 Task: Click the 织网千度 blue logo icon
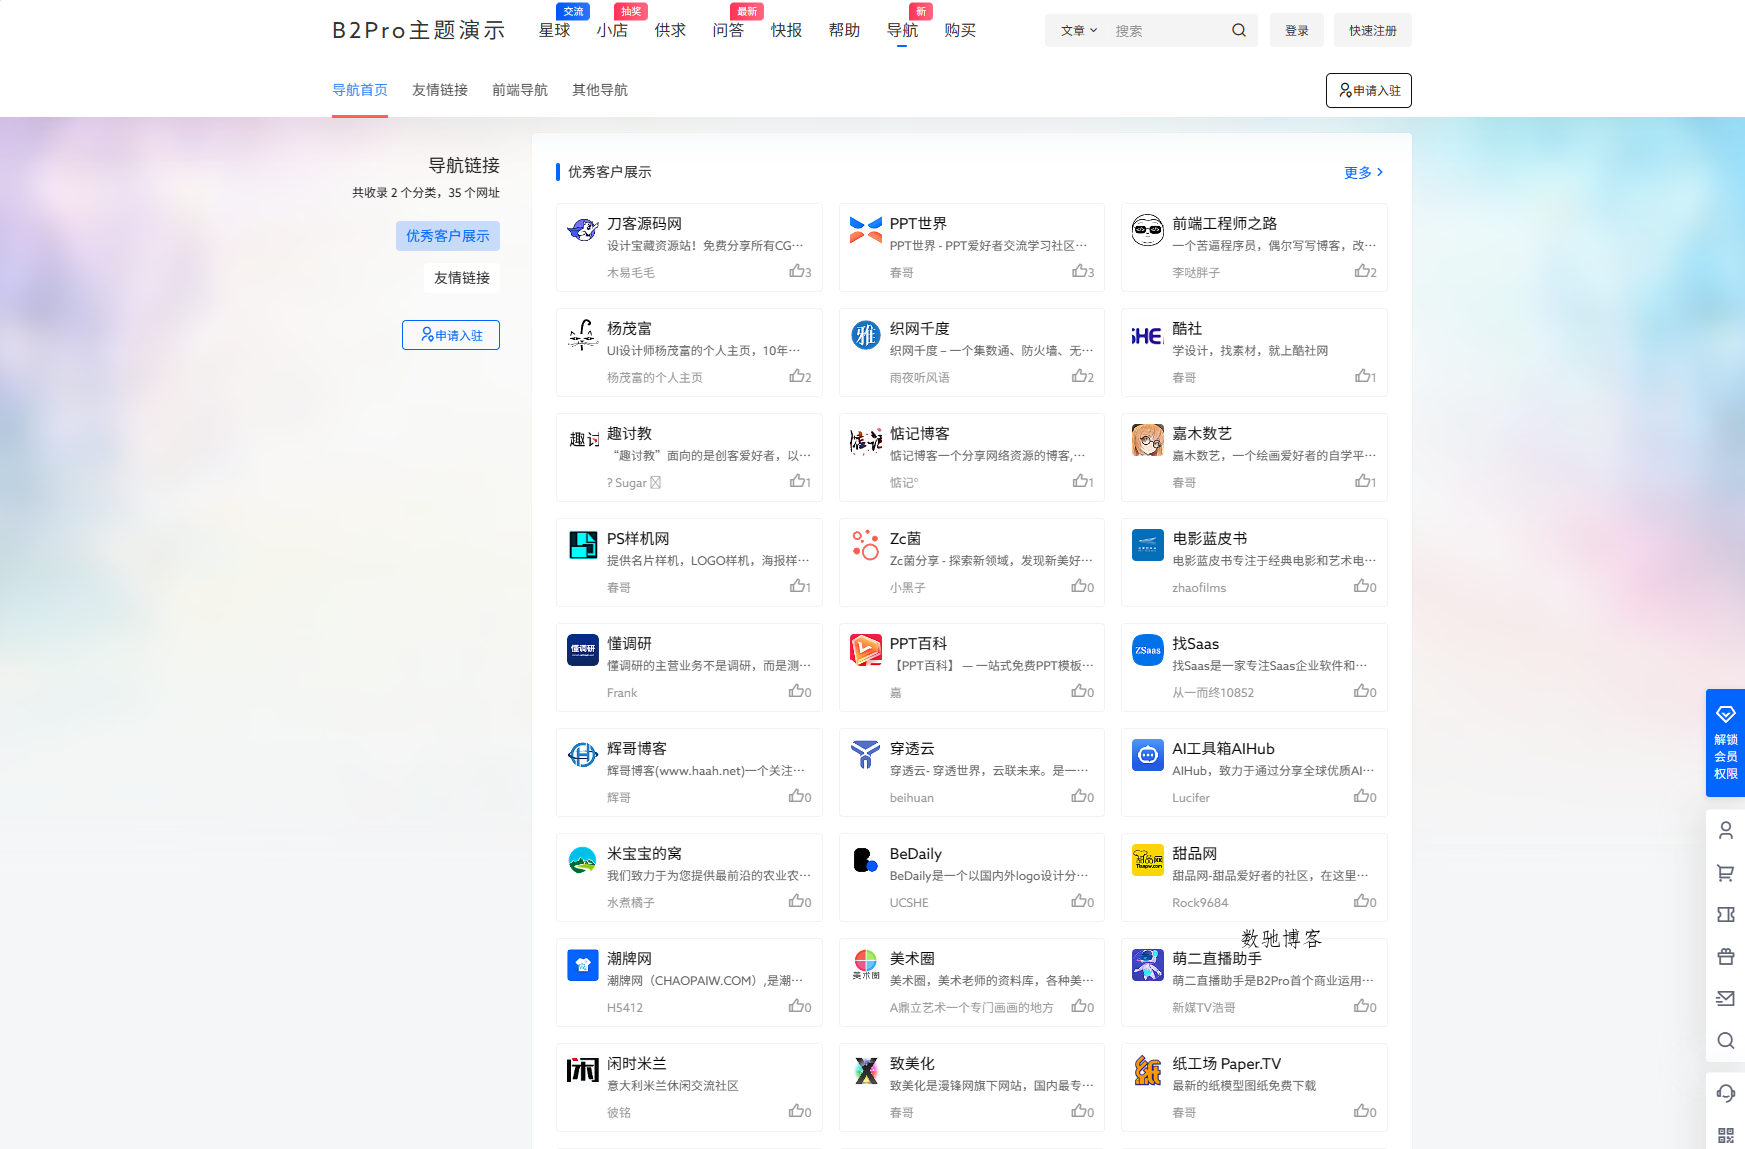point(866,335)
